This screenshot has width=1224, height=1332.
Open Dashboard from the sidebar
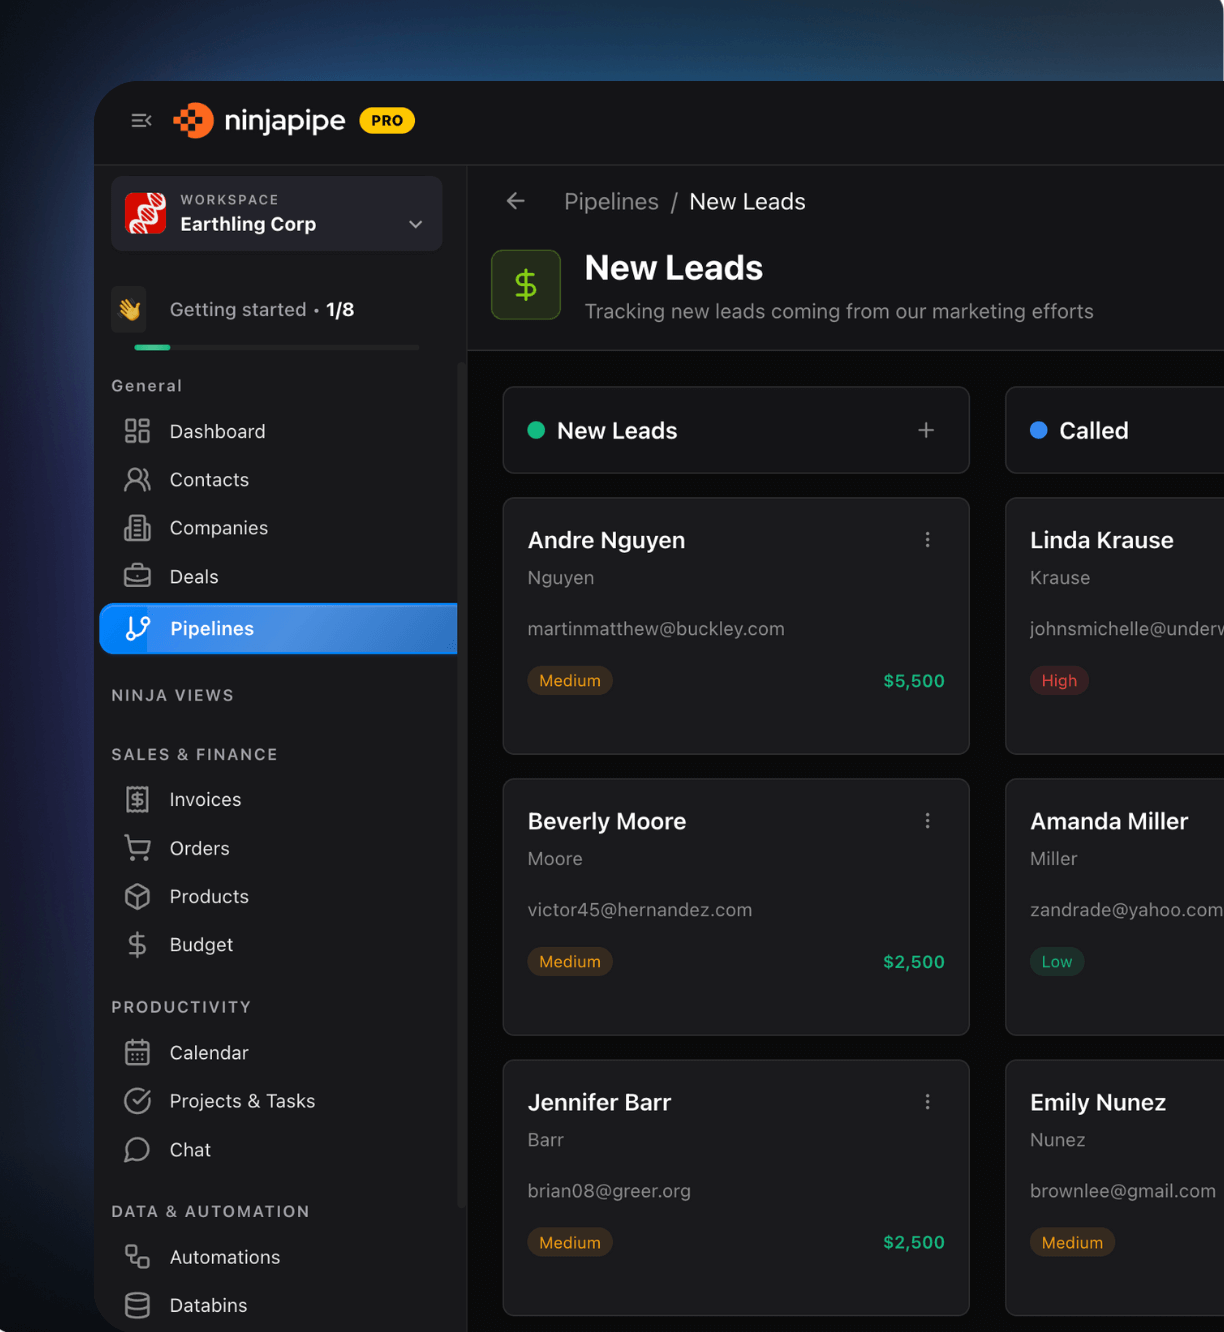click(217, 431)
